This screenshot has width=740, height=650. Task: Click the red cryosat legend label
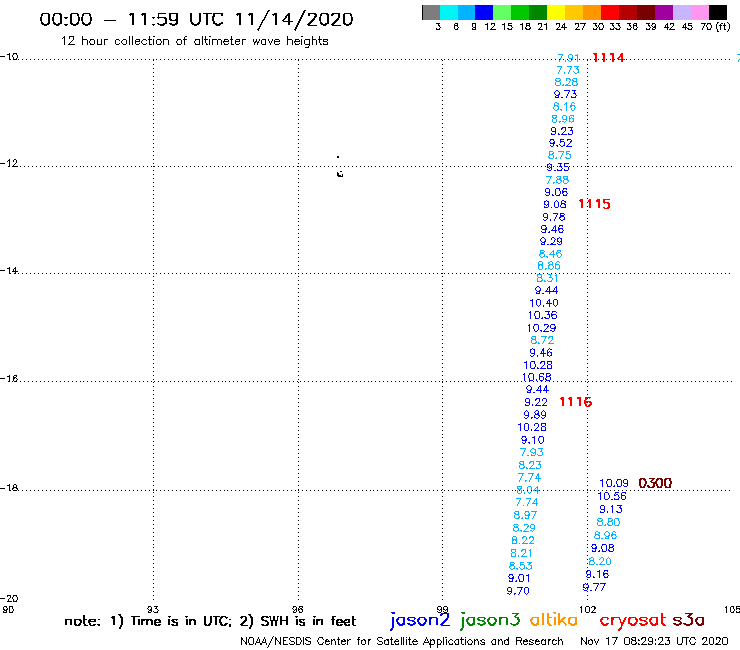(633, 620)
